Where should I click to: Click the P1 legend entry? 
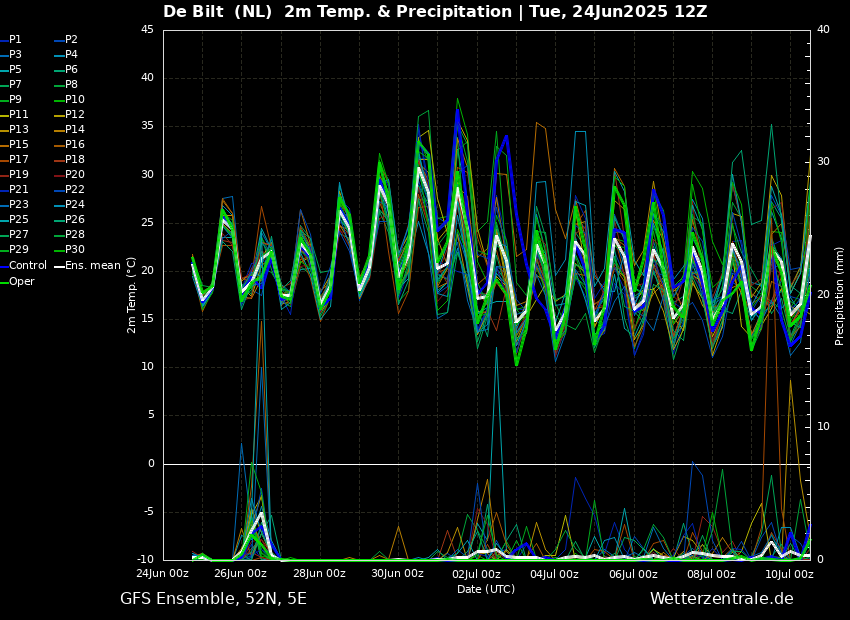click(x=15, y=40)
